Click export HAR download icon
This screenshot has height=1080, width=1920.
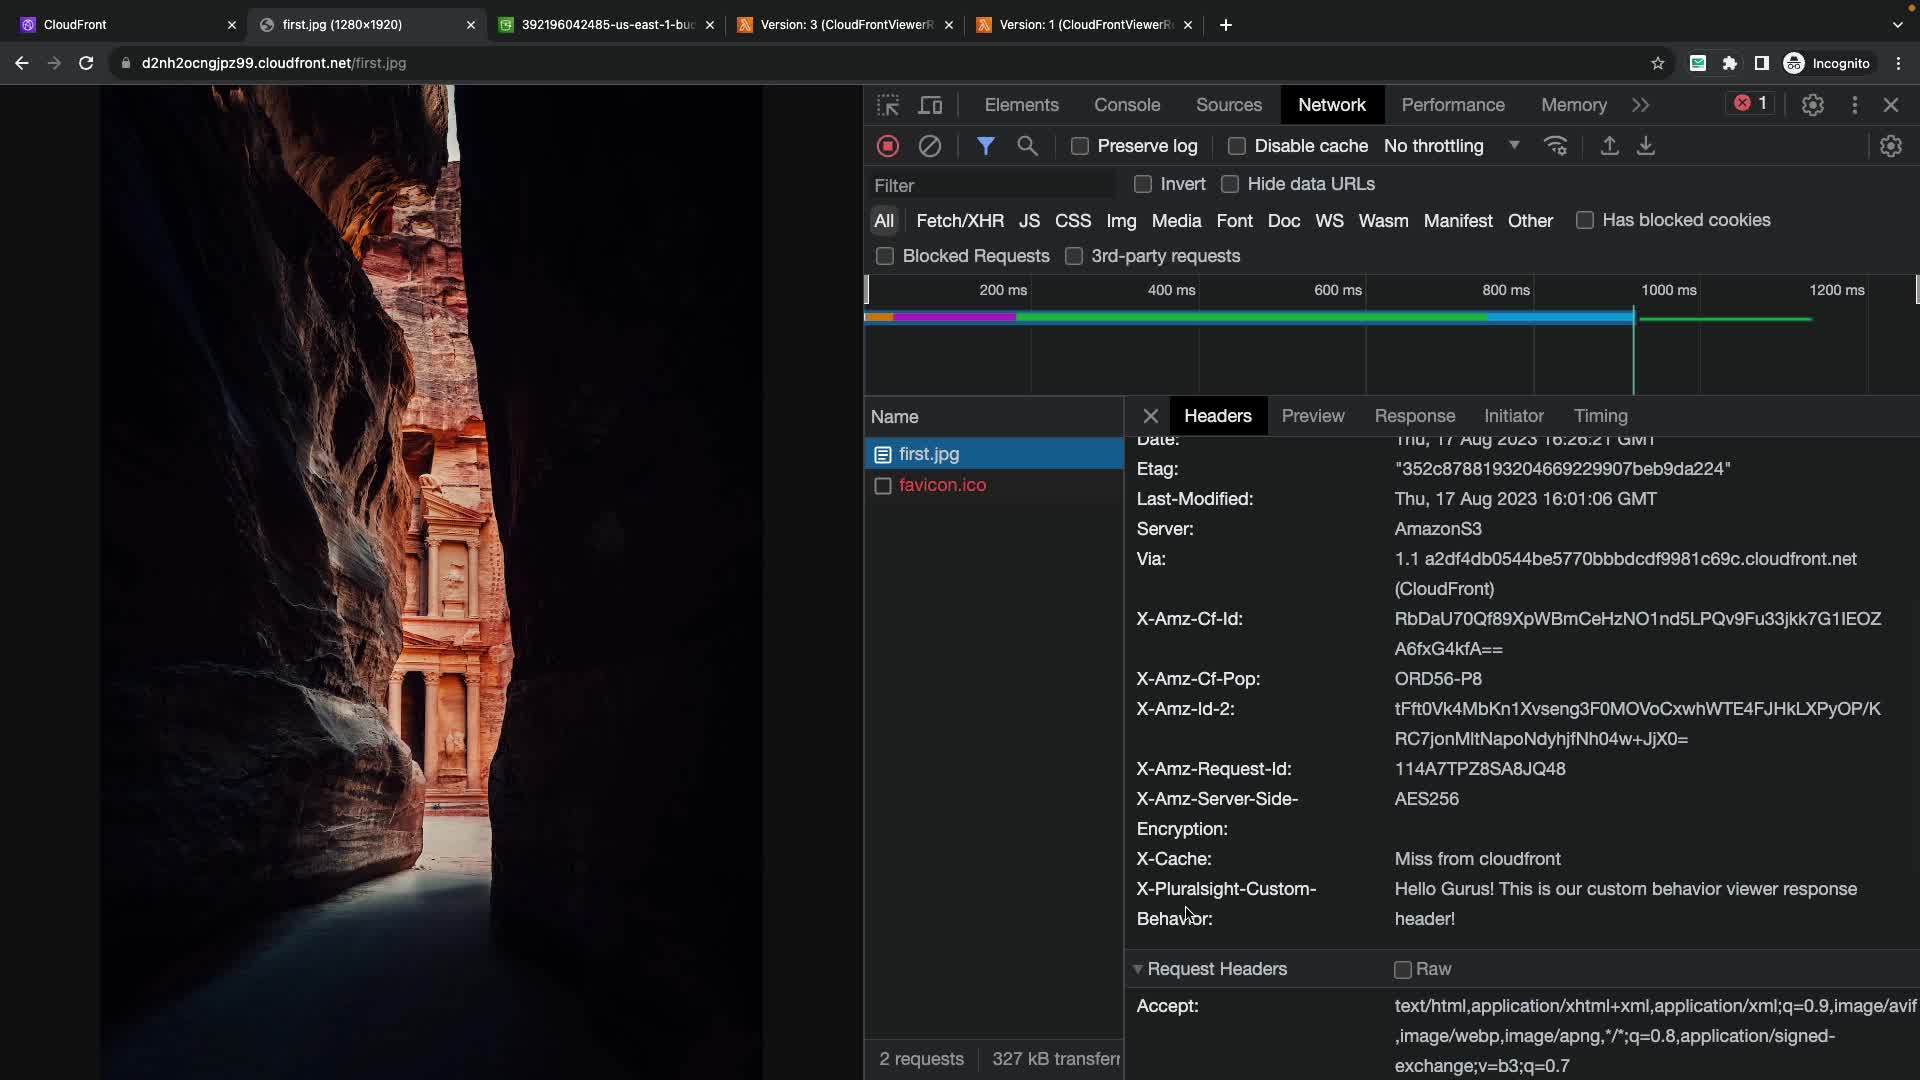(1645, 146)
